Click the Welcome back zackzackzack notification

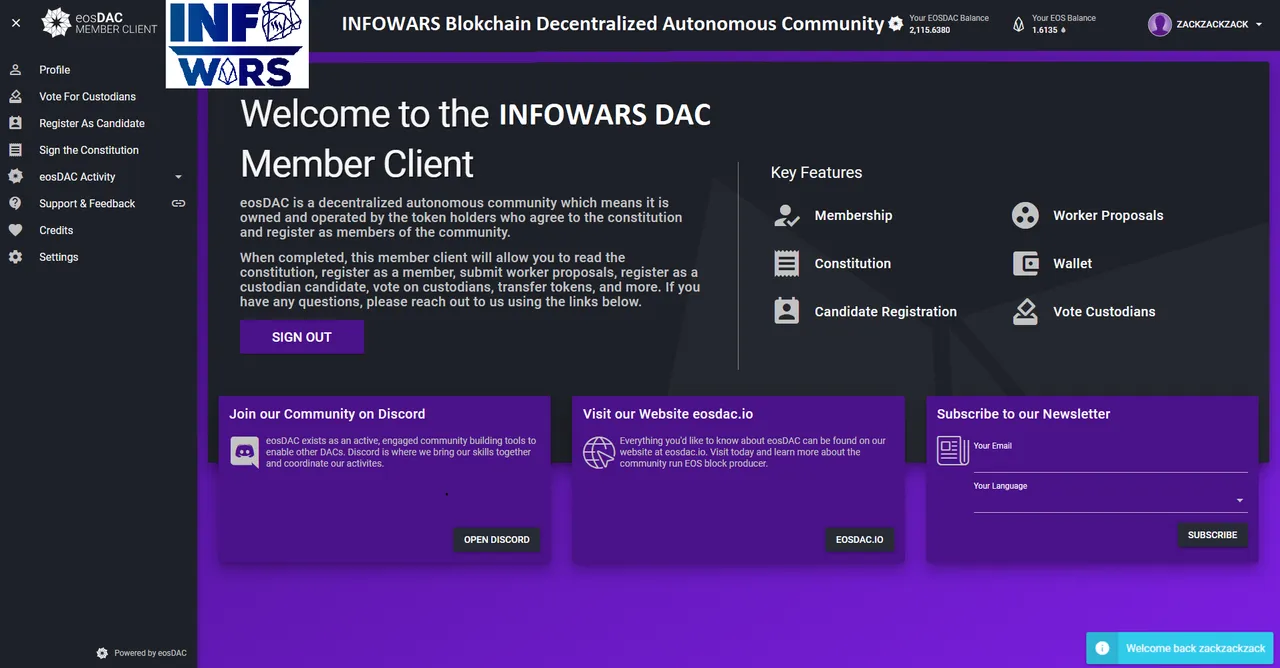pyautogui.click(x=1180, y=648)
